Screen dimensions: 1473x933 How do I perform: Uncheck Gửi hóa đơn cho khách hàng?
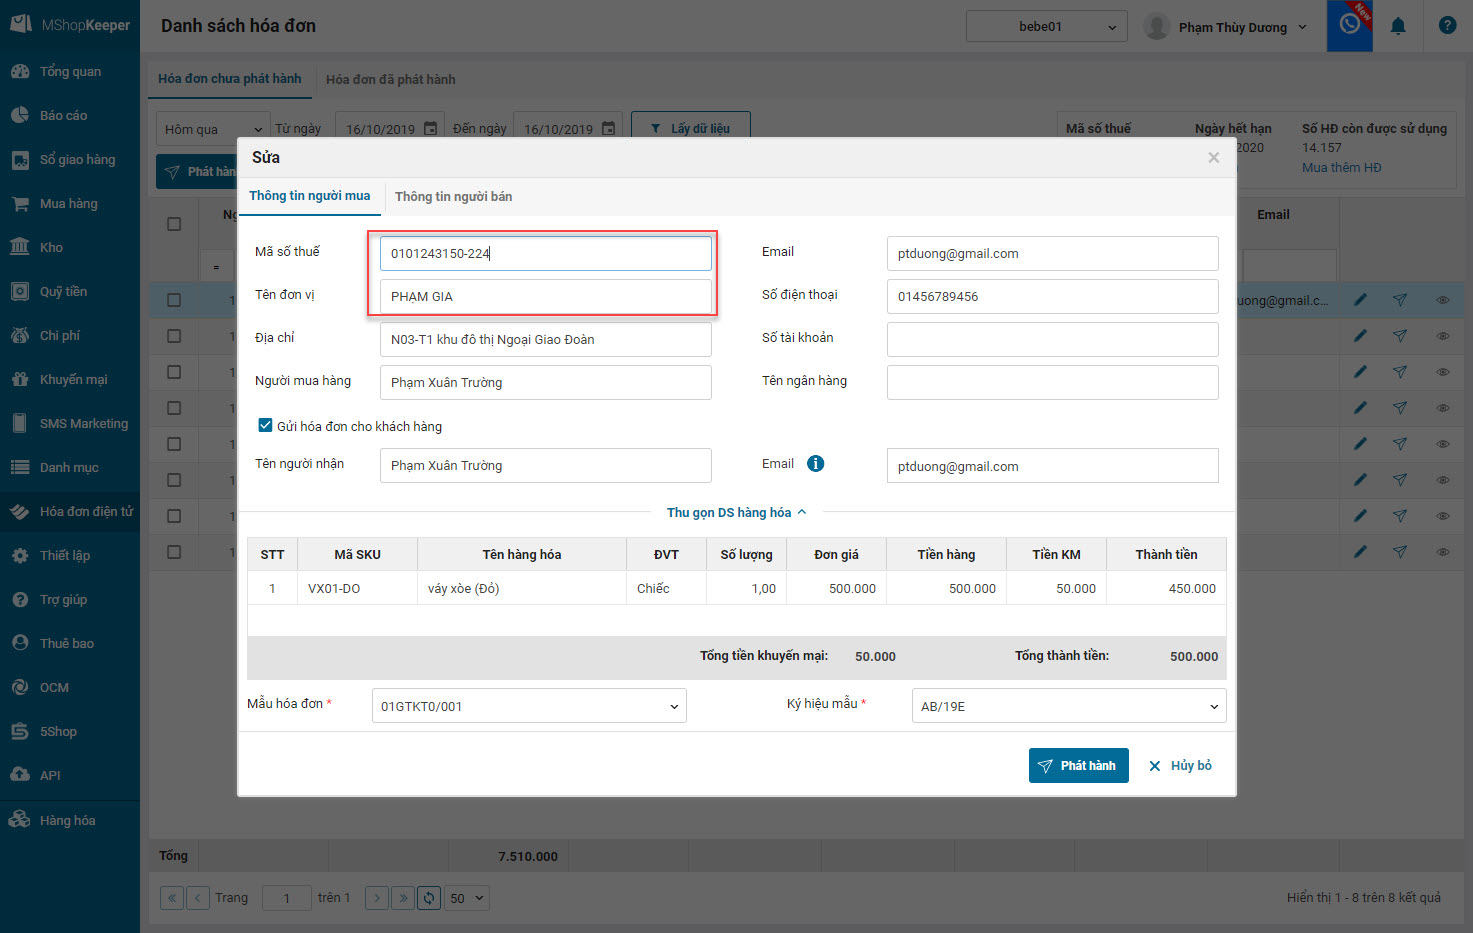(265, 425)
